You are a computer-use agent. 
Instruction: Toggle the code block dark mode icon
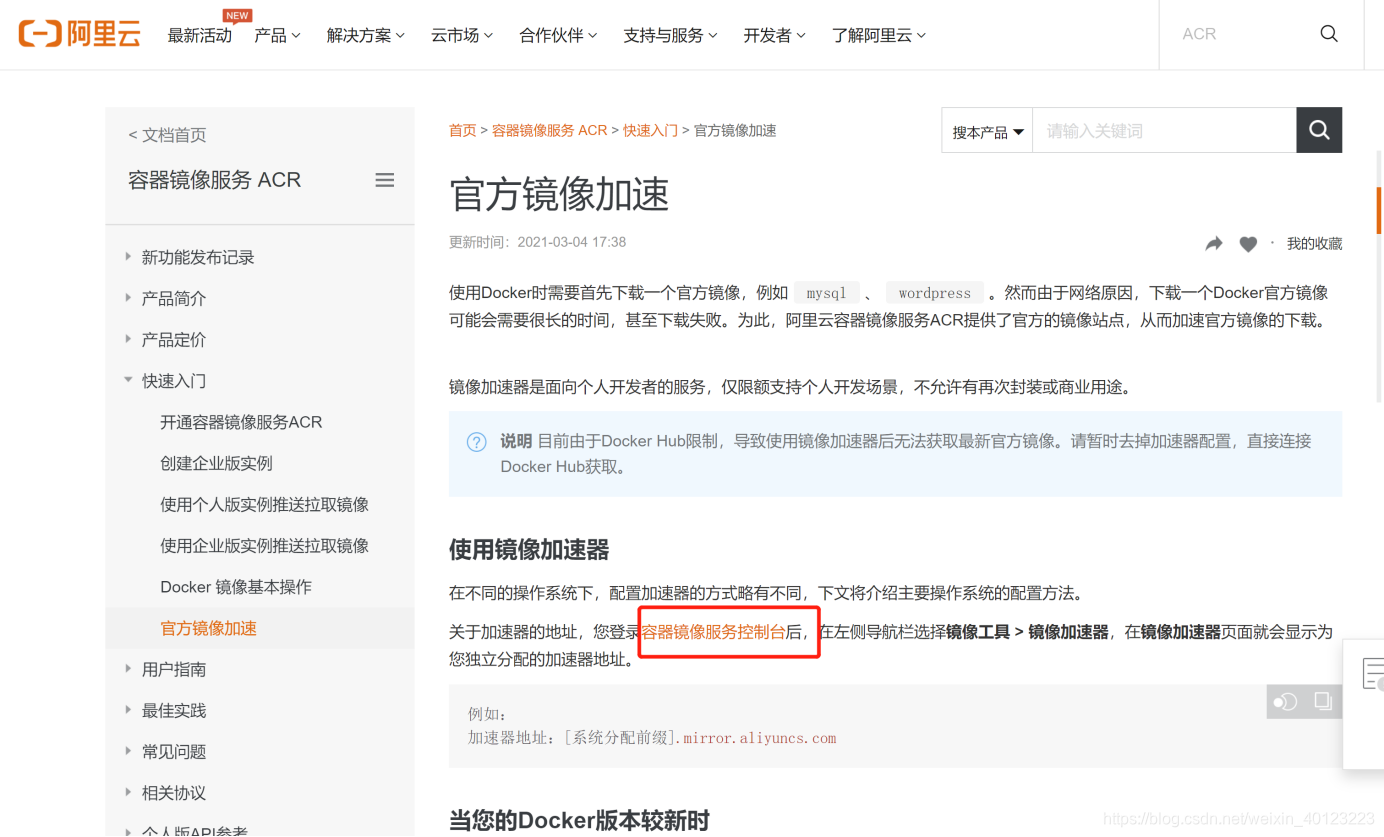click(x=1285, y=702)
